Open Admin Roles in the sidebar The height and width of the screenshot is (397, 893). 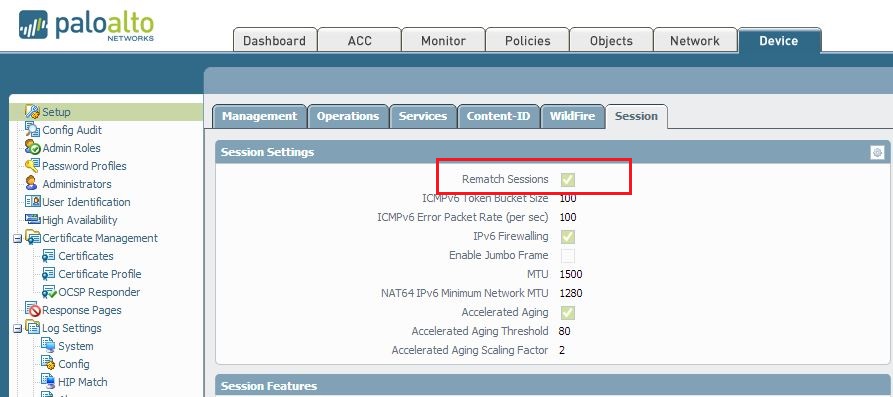[71, 148]
